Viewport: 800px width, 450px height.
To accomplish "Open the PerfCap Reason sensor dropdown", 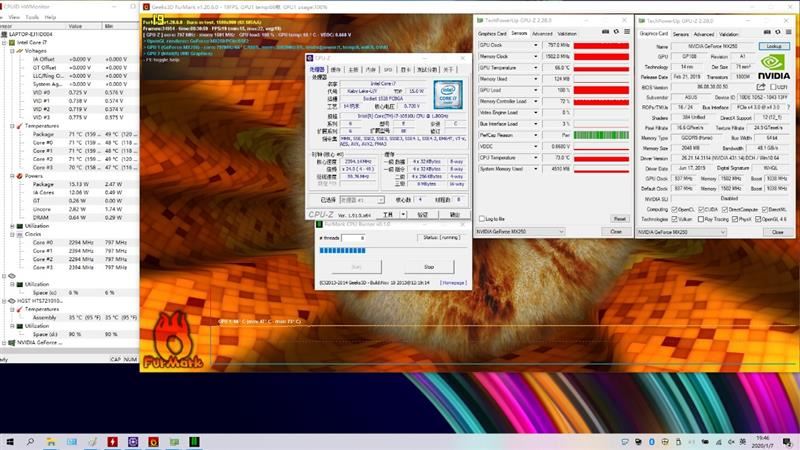I will [x=536, y=135].
